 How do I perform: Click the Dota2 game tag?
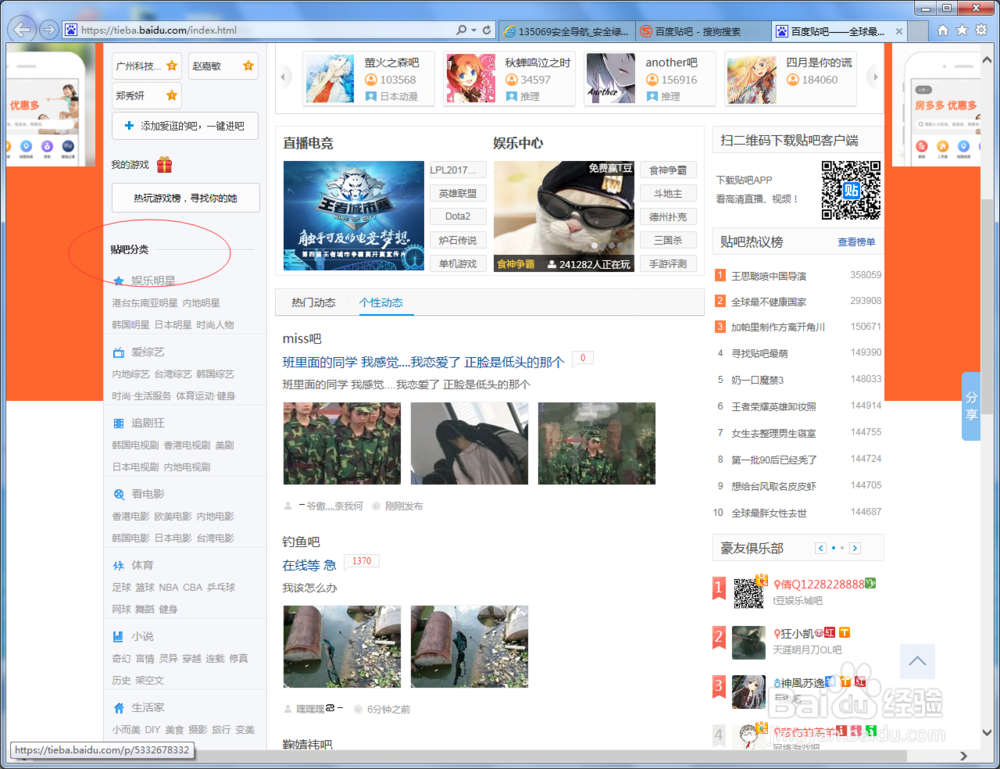tap(458, 216)
